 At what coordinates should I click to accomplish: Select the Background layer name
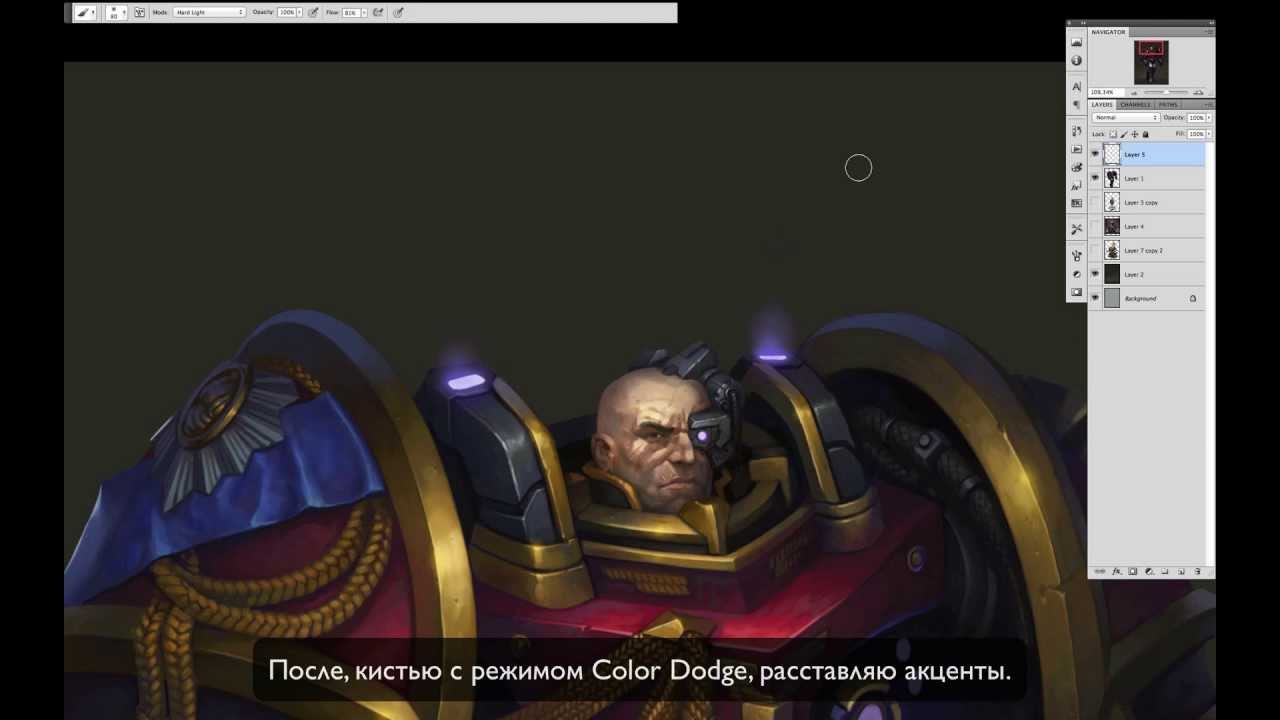[1140, 299]
